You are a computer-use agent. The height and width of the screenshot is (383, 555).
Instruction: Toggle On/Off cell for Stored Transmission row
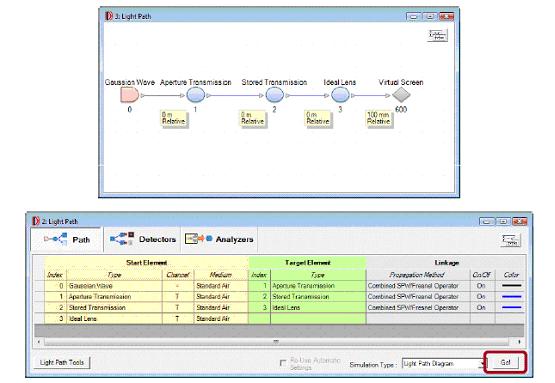[x=481, y=308]
